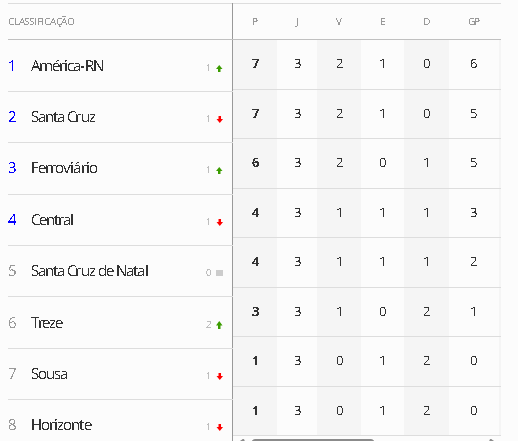The height and width of the screenshot is (441, 518).
Task: Open the América-RN team link
Action: click(67, 66)
